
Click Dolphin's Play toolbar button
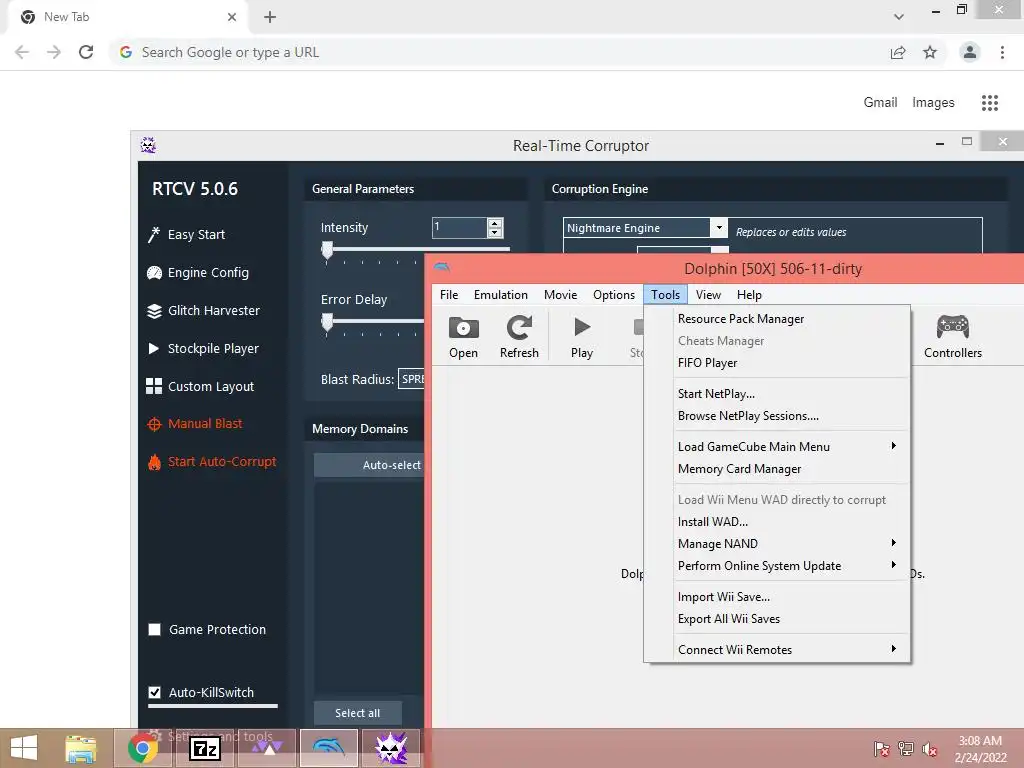(x=582, y=336)
